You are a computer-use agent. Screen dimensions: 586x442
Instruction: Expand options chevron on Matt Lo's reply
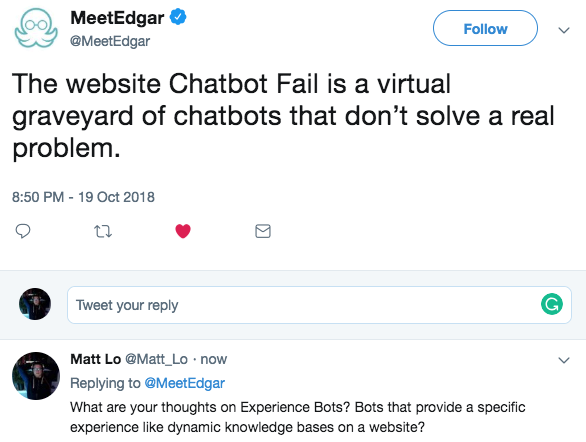[564, 360]
